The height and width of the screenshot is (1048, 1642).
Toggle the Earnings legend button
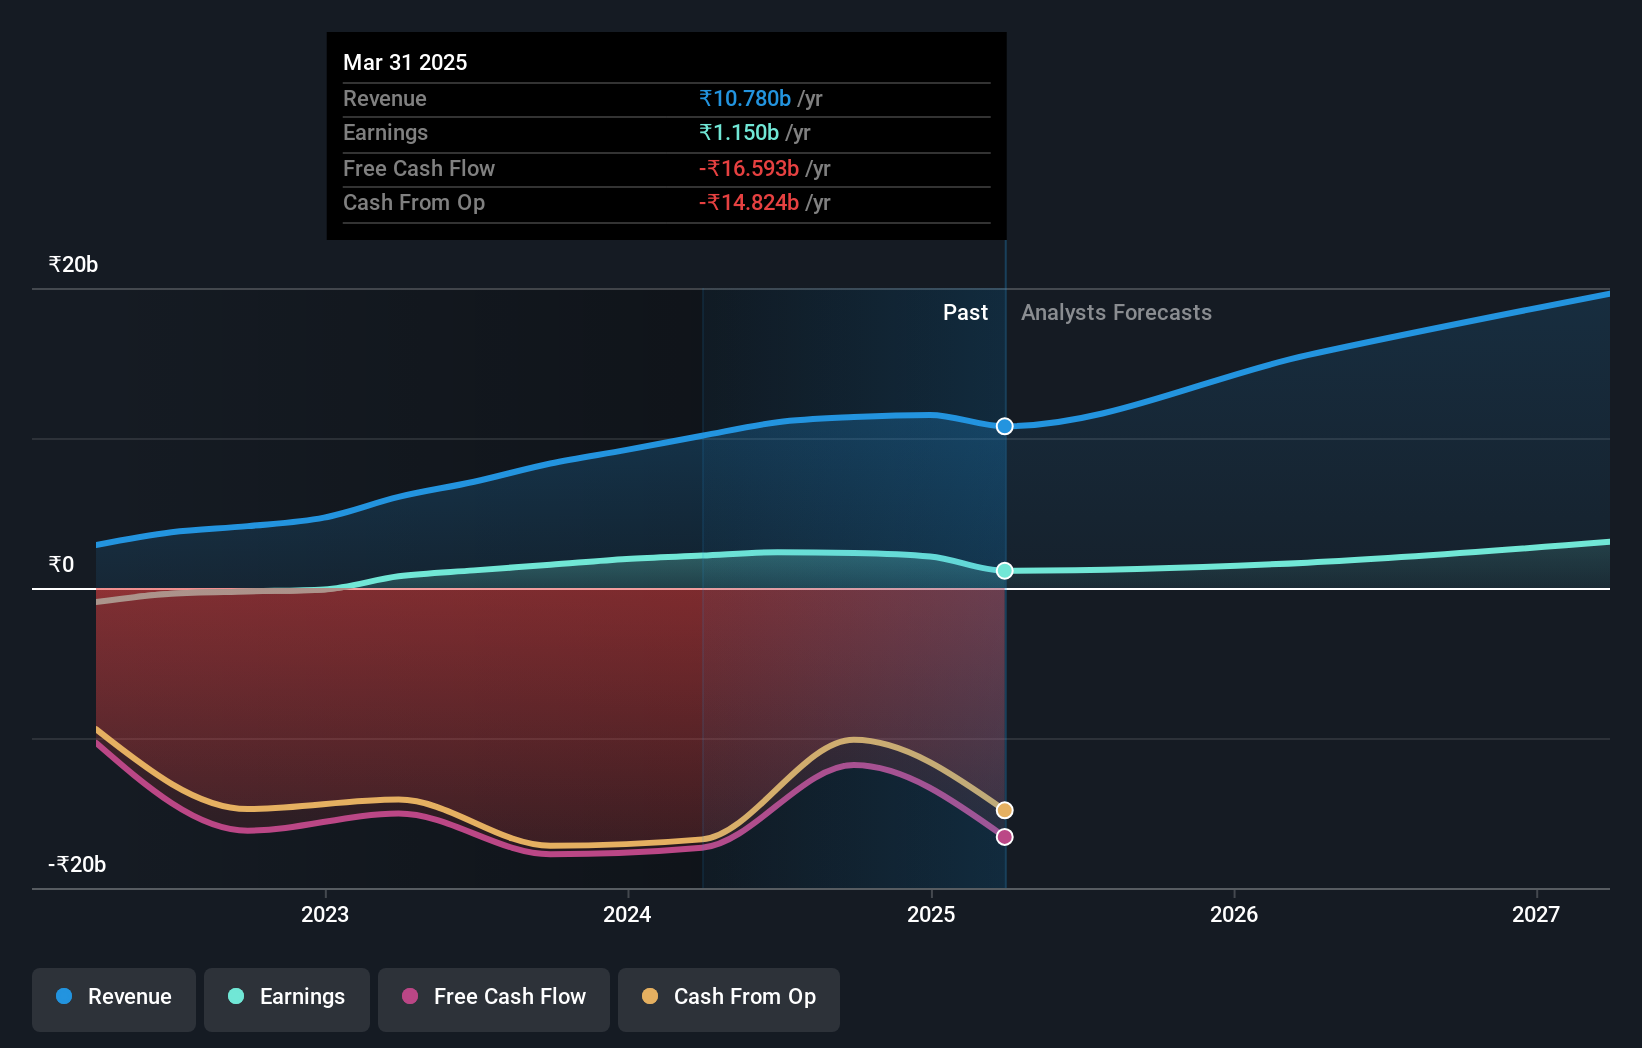coord(287,999)
